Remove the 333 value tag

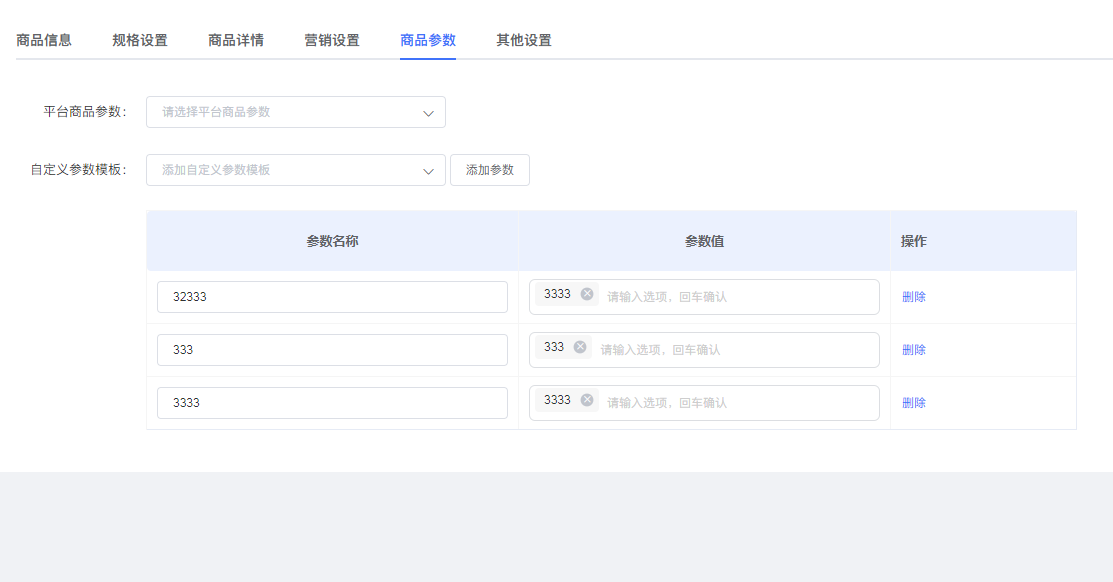[x=580, y=347]
